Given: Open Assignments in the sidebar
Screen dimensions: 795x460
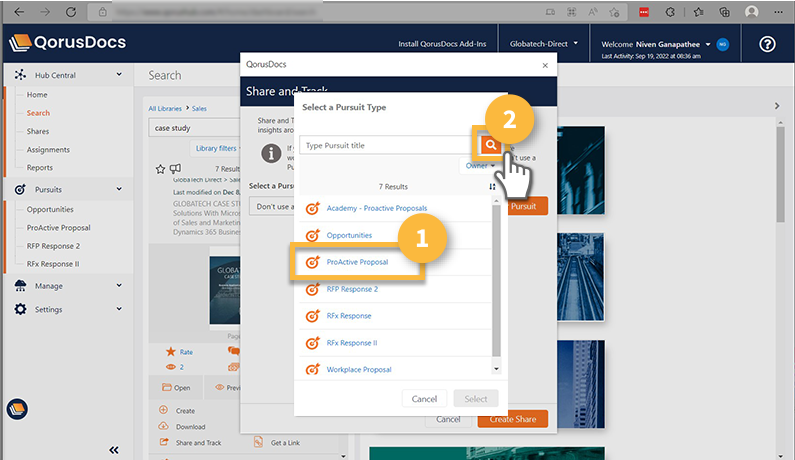Looking at the screenshot, I should click(x=48, y=149).
